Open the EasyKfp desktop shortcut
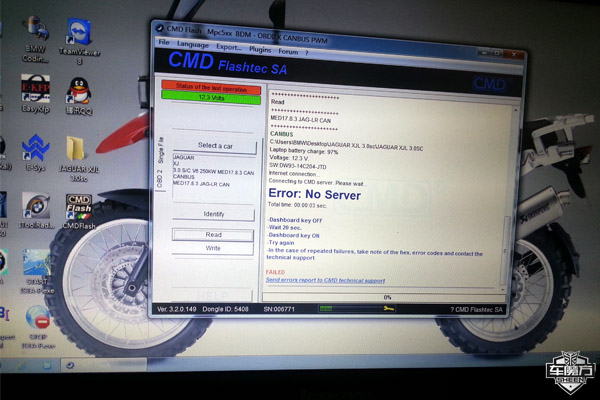600x400 pixels. click(x=35, y=94)
